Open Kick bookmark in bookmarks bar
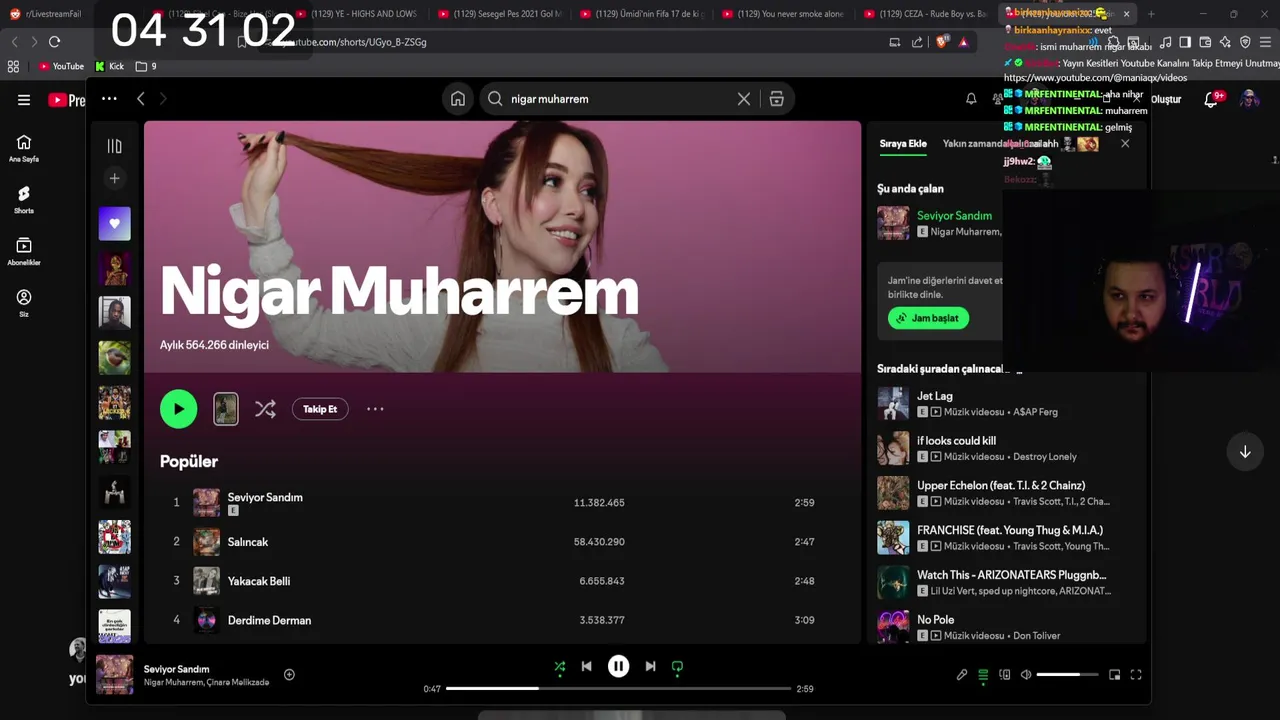The height and width of the screenshot is (720, 1280). [x=110, y=66]
